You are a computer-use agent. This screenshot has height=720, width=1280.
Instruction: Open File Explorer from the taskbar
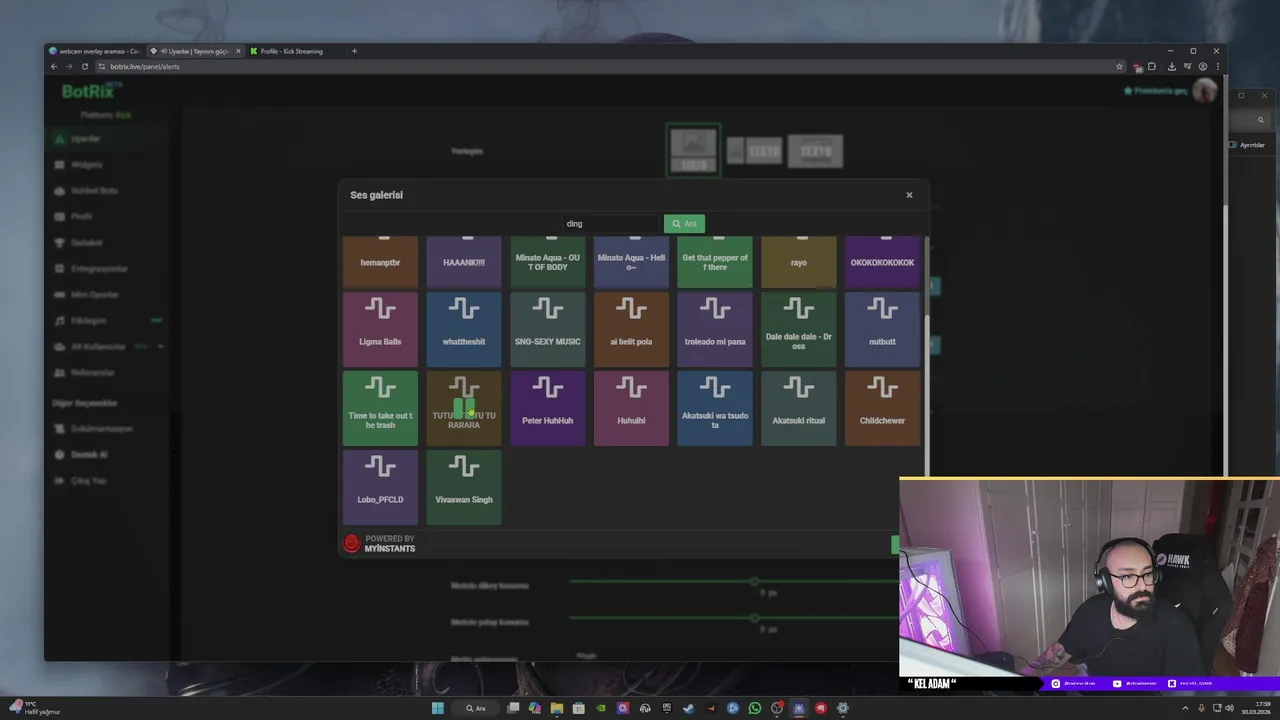click(557, 708)
